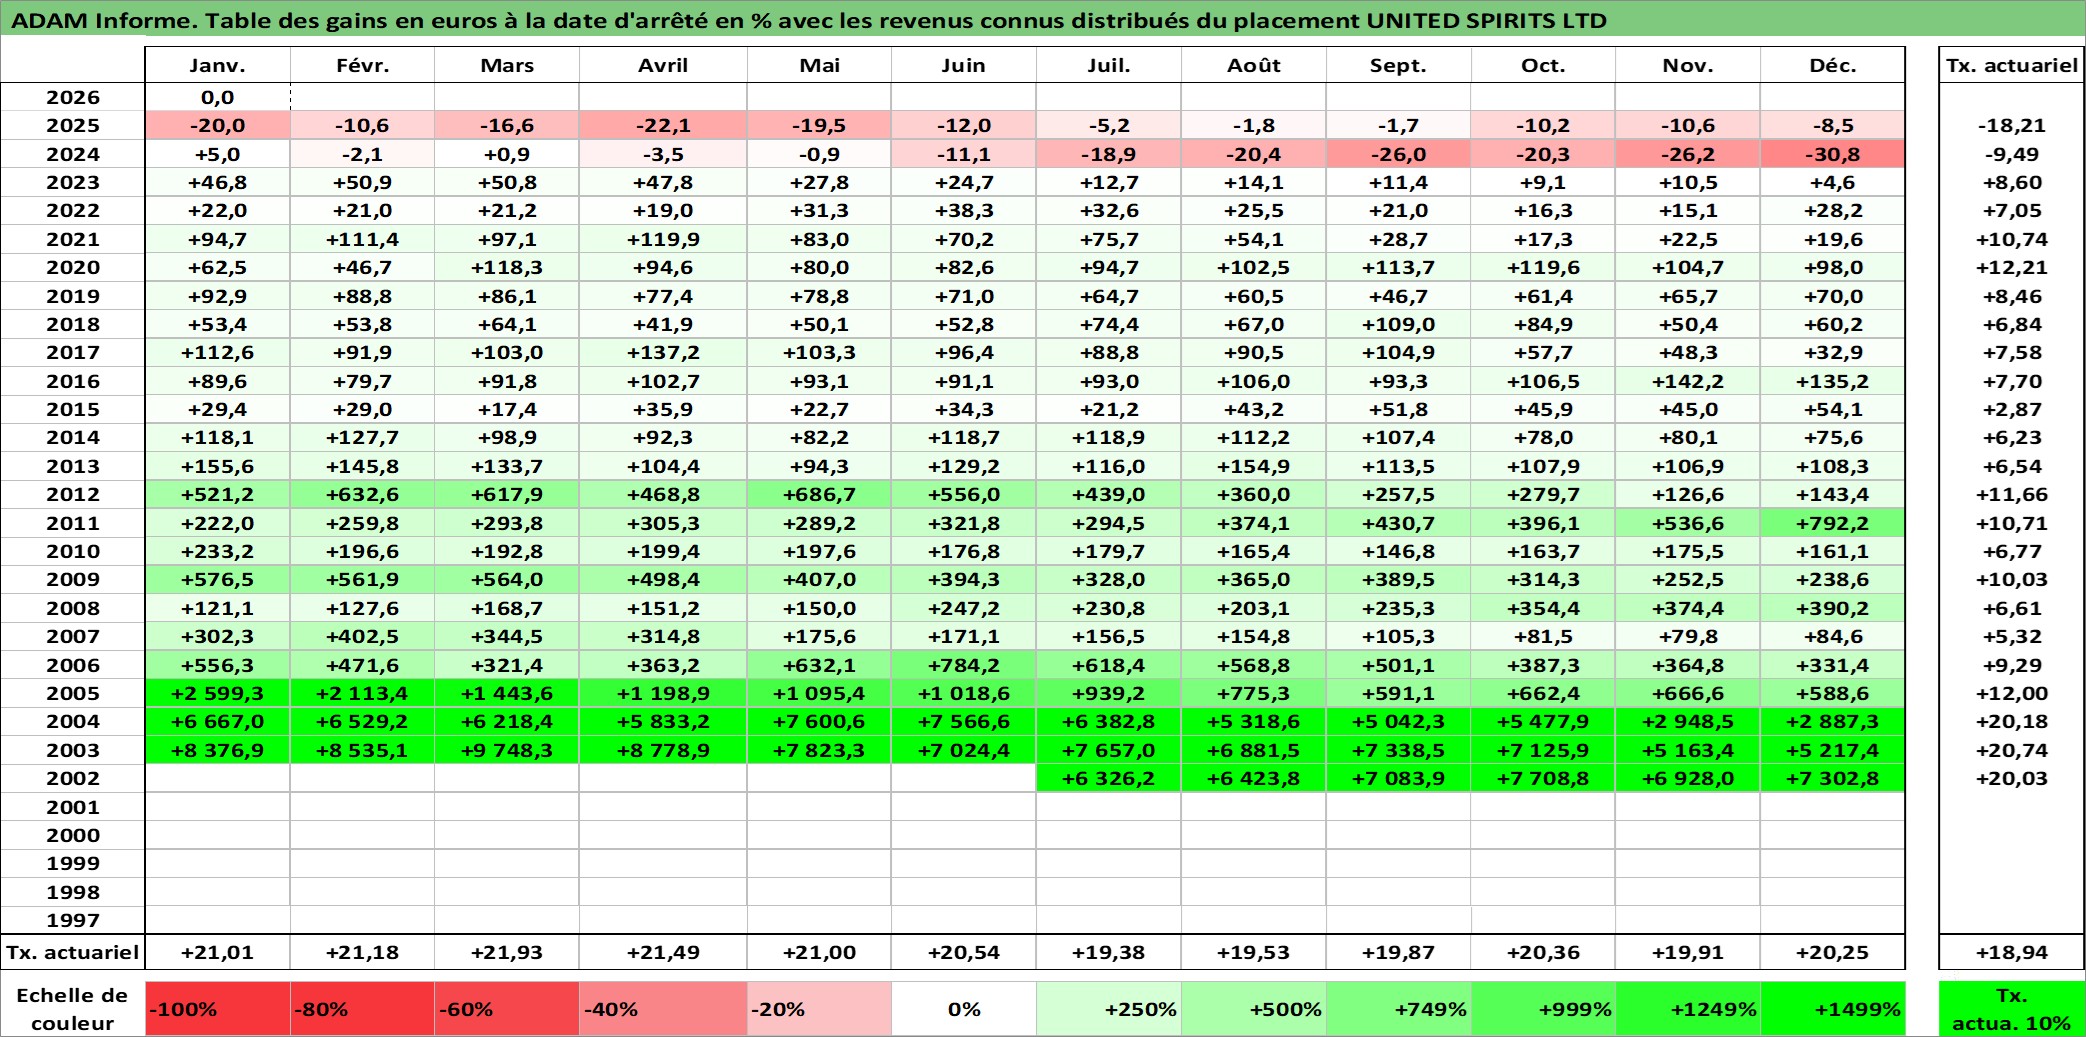
Task: Click the 'Tx. actua. 10%' green cell
Action: click(2011, 1008)
